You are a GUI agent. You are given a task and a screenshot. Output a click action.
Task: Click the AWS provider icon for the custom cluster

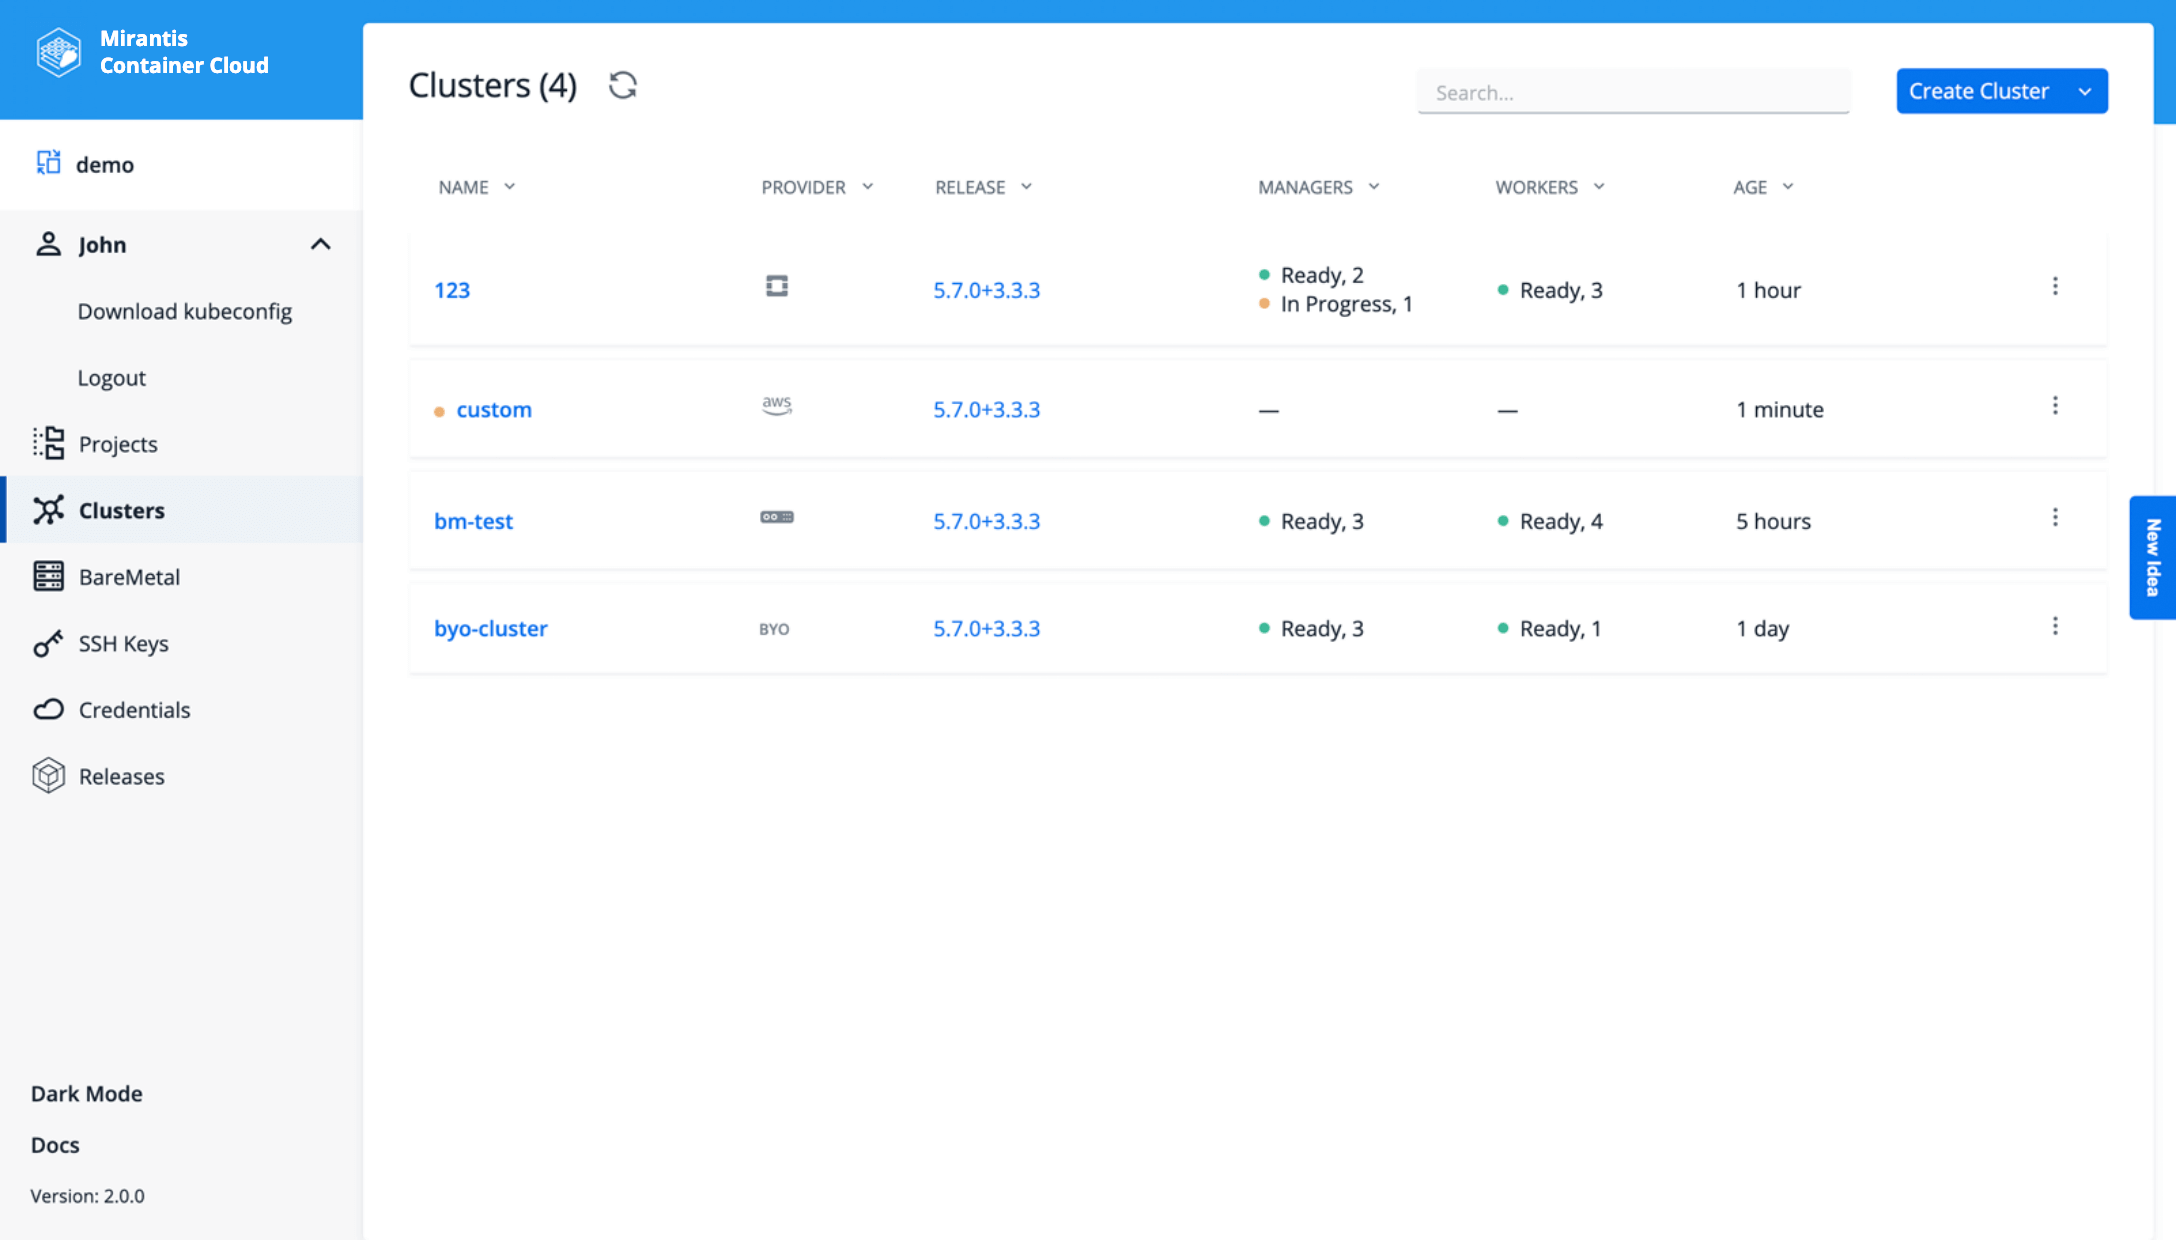point(776,406)
